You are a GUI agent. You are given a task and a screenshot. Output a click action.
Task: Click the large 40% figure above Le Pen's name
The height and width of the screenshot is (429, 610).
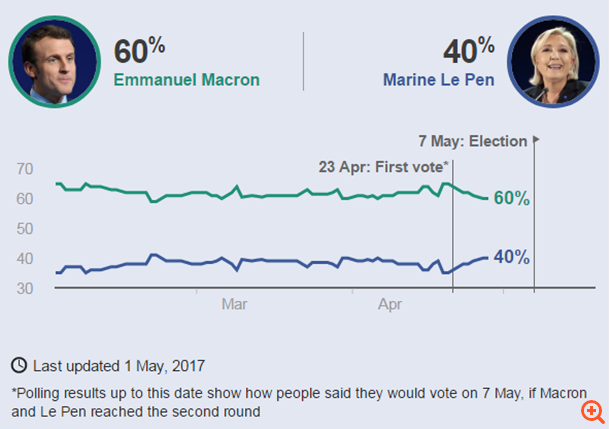(468, 49)
